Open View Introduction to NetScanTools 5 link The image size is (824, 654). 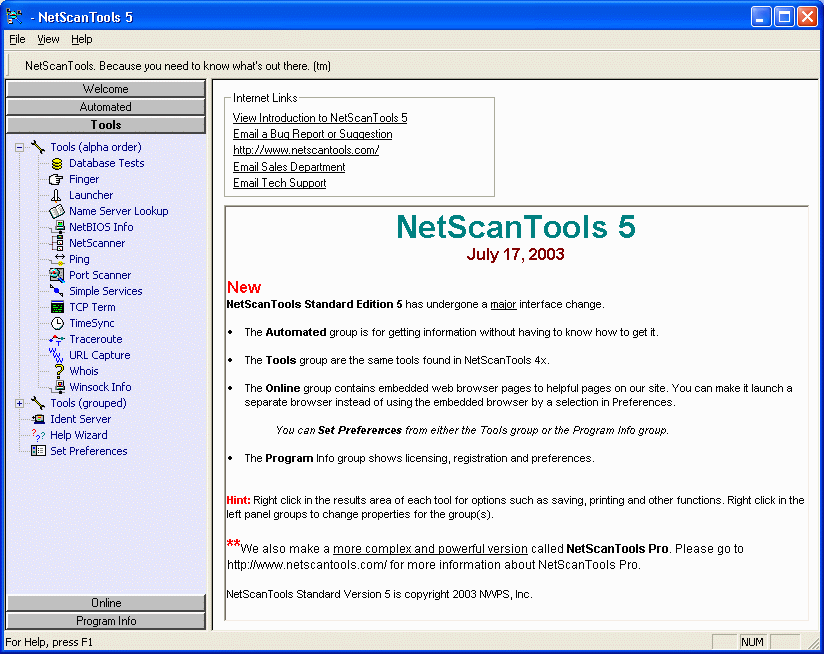point(320,118)
